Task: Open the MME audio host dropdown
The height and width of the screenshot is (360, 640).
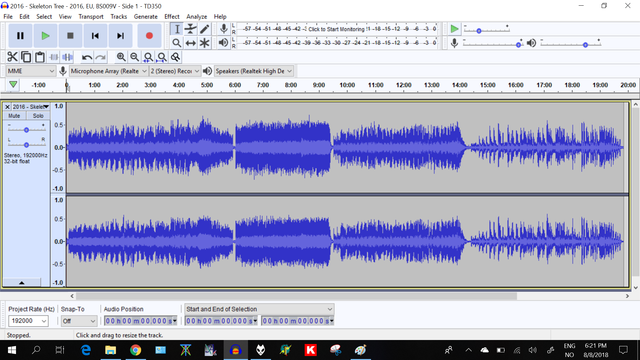Action: coord(31,71)
